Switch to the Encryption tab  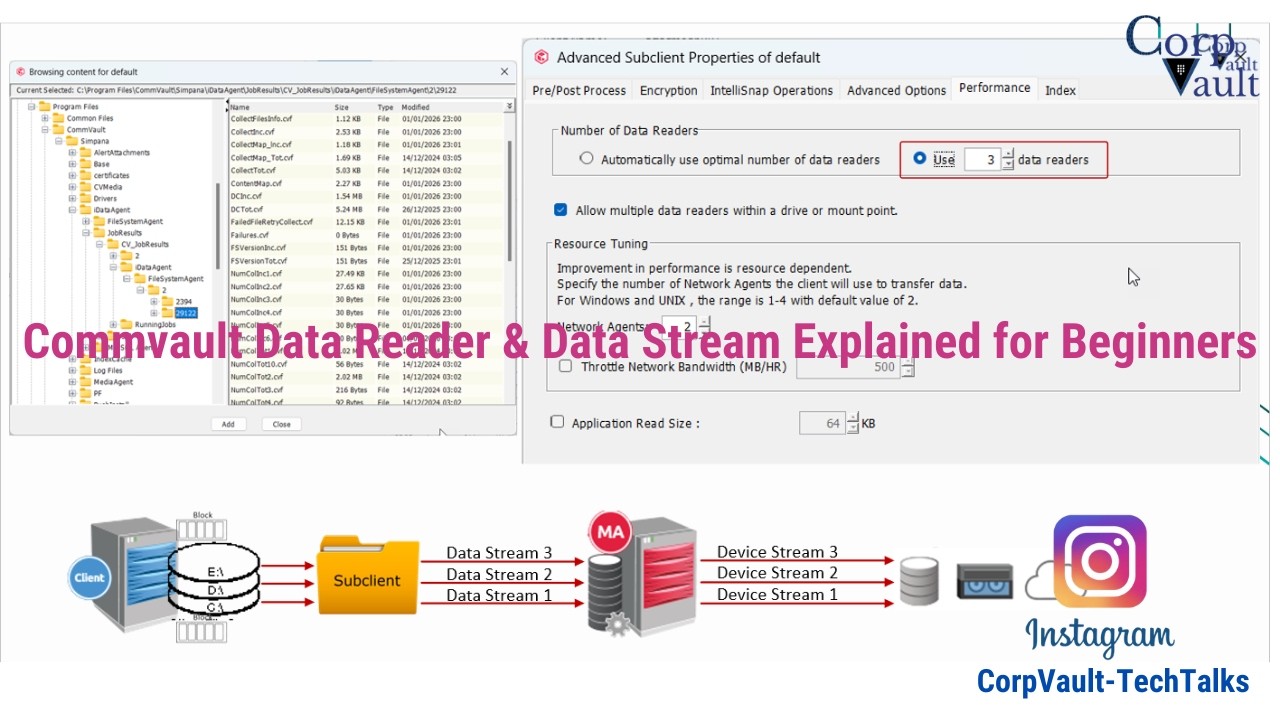[x=668, y=90]
